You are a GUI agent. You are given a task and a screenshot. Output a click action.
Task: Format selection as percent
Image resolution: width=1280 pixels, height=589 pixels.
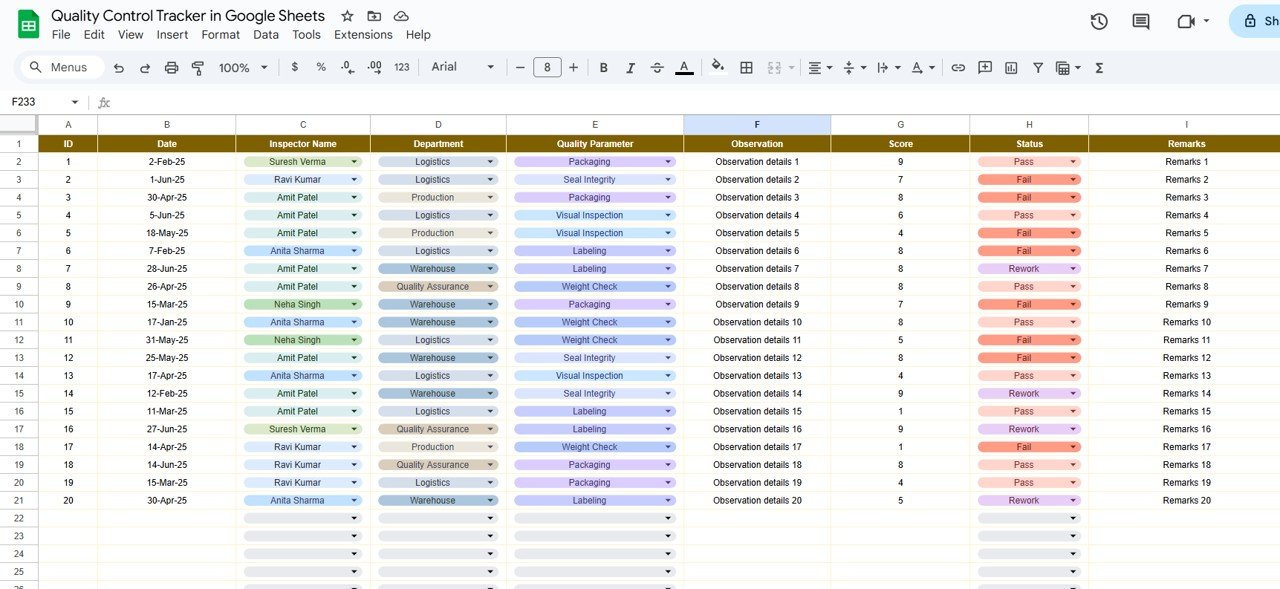tap(321, 67)
